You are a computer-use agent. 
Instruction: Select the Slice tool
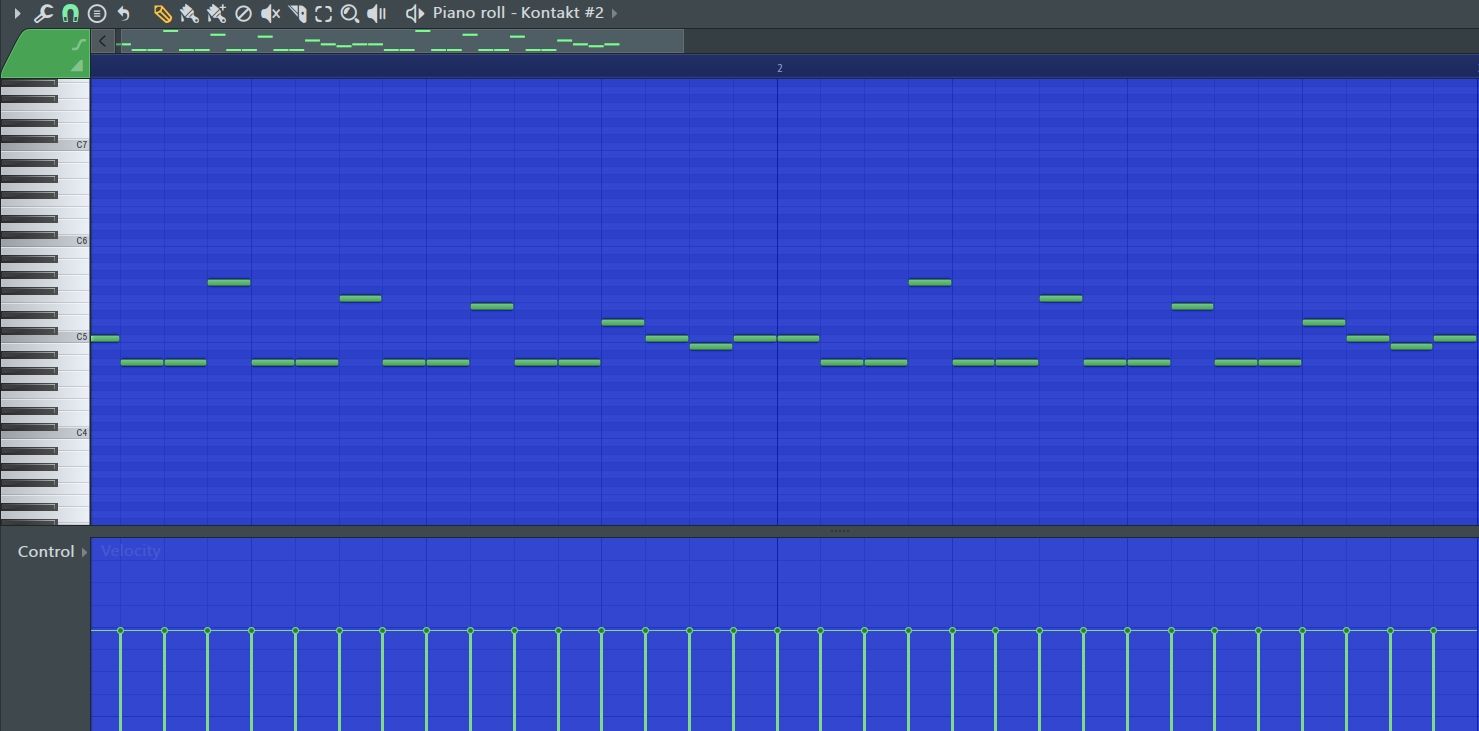pyautogui.click(x=297, y=13)
